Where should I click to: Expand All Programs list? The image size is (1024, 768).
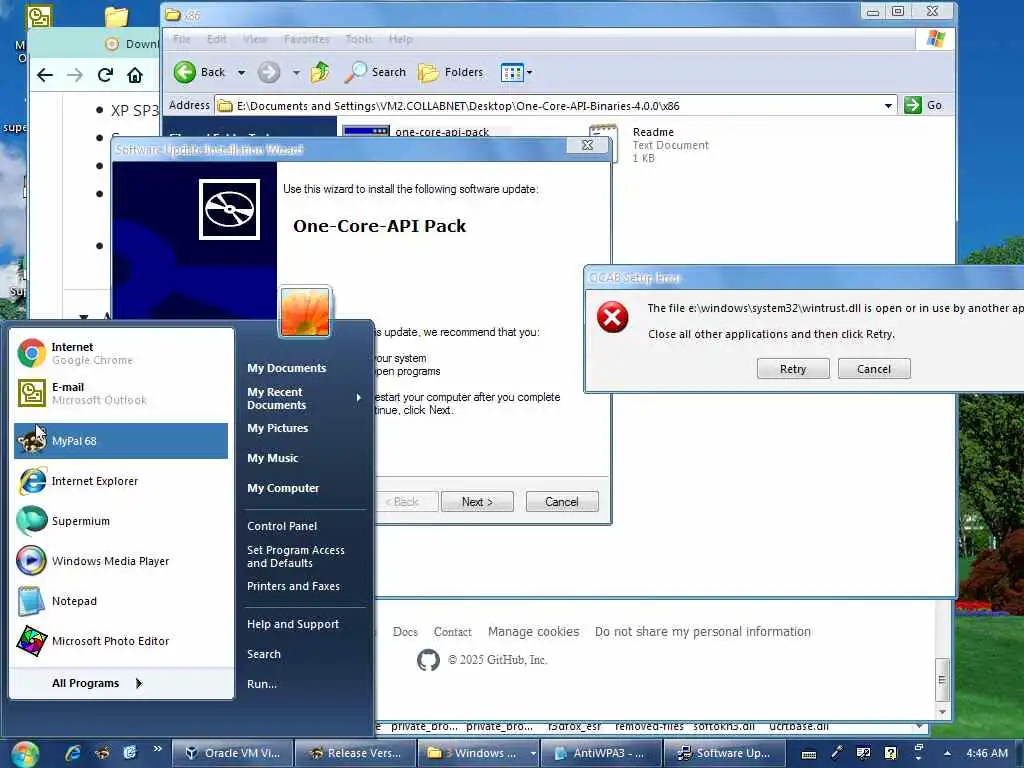click(97, 683)
